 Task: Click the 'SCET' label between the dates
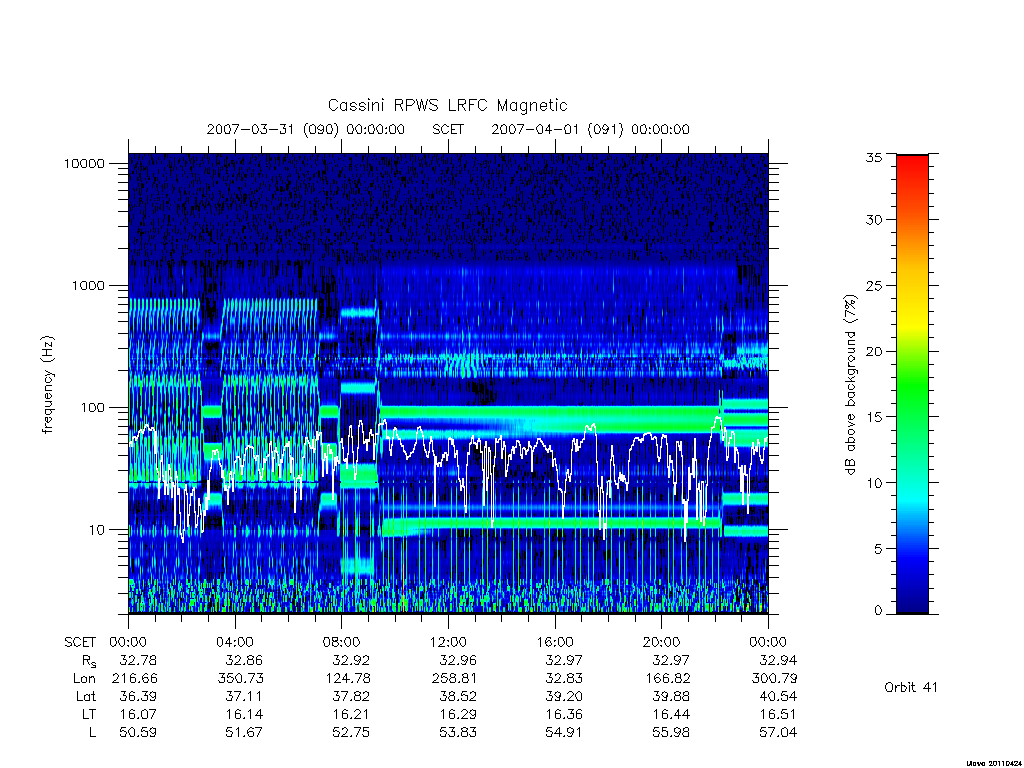[x=448, y=129]
